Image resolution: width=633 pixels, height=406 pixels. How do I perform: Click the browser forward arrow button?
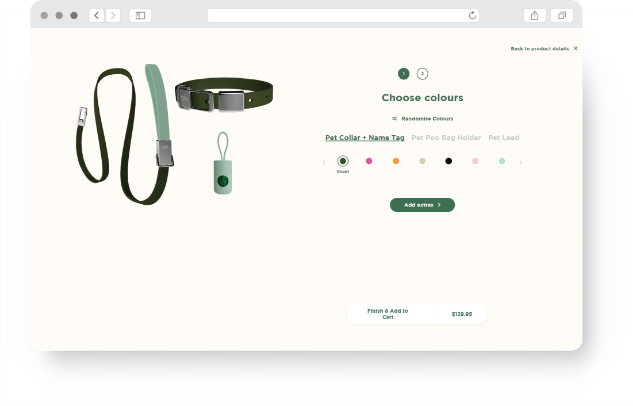pos(113,15)
